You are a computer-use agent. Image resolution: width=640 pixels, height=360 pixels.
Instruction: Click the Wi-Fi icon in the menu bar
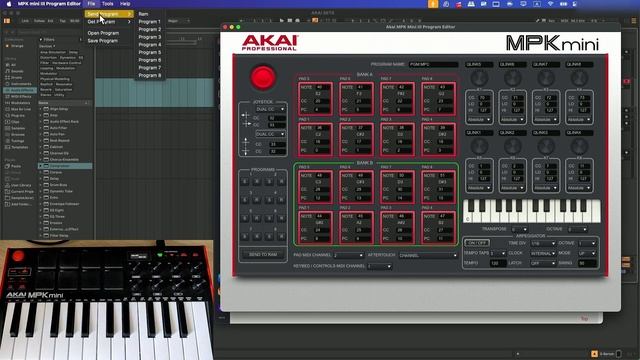[551, 4]
